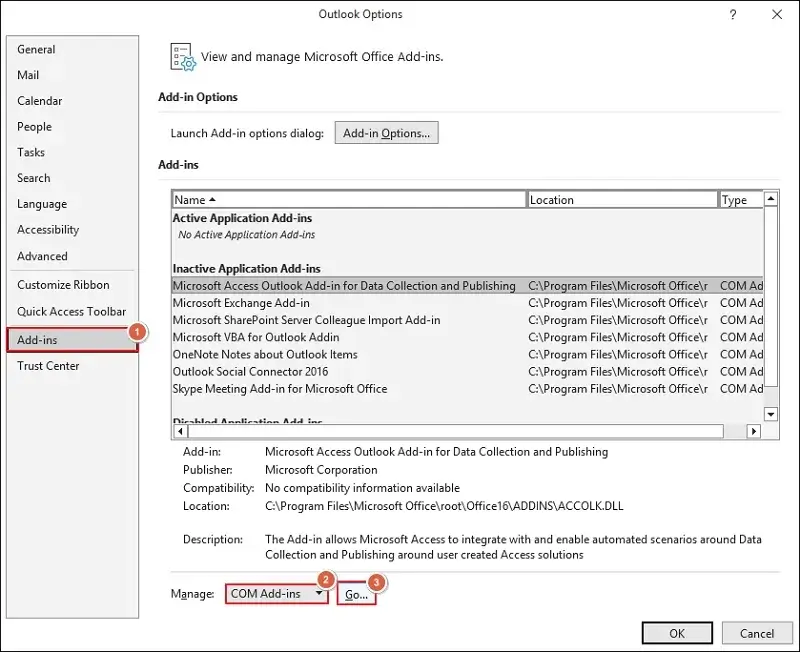Click the Go button next to Manage

pos(356,593)
